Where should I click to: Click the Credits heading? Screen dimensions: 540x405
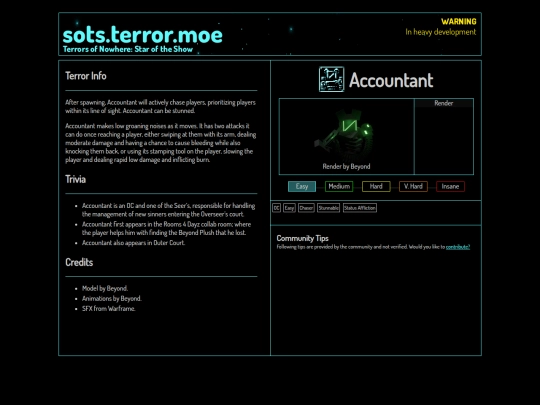coord(79,262)
